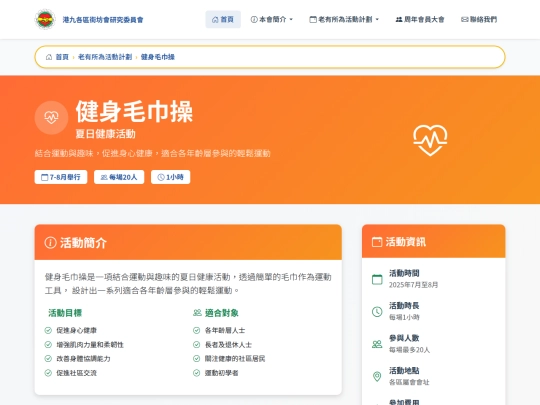Click the round heartbeat icon beside the title
This screenshot has height=405, width=540.
click(x=51, y=117)
